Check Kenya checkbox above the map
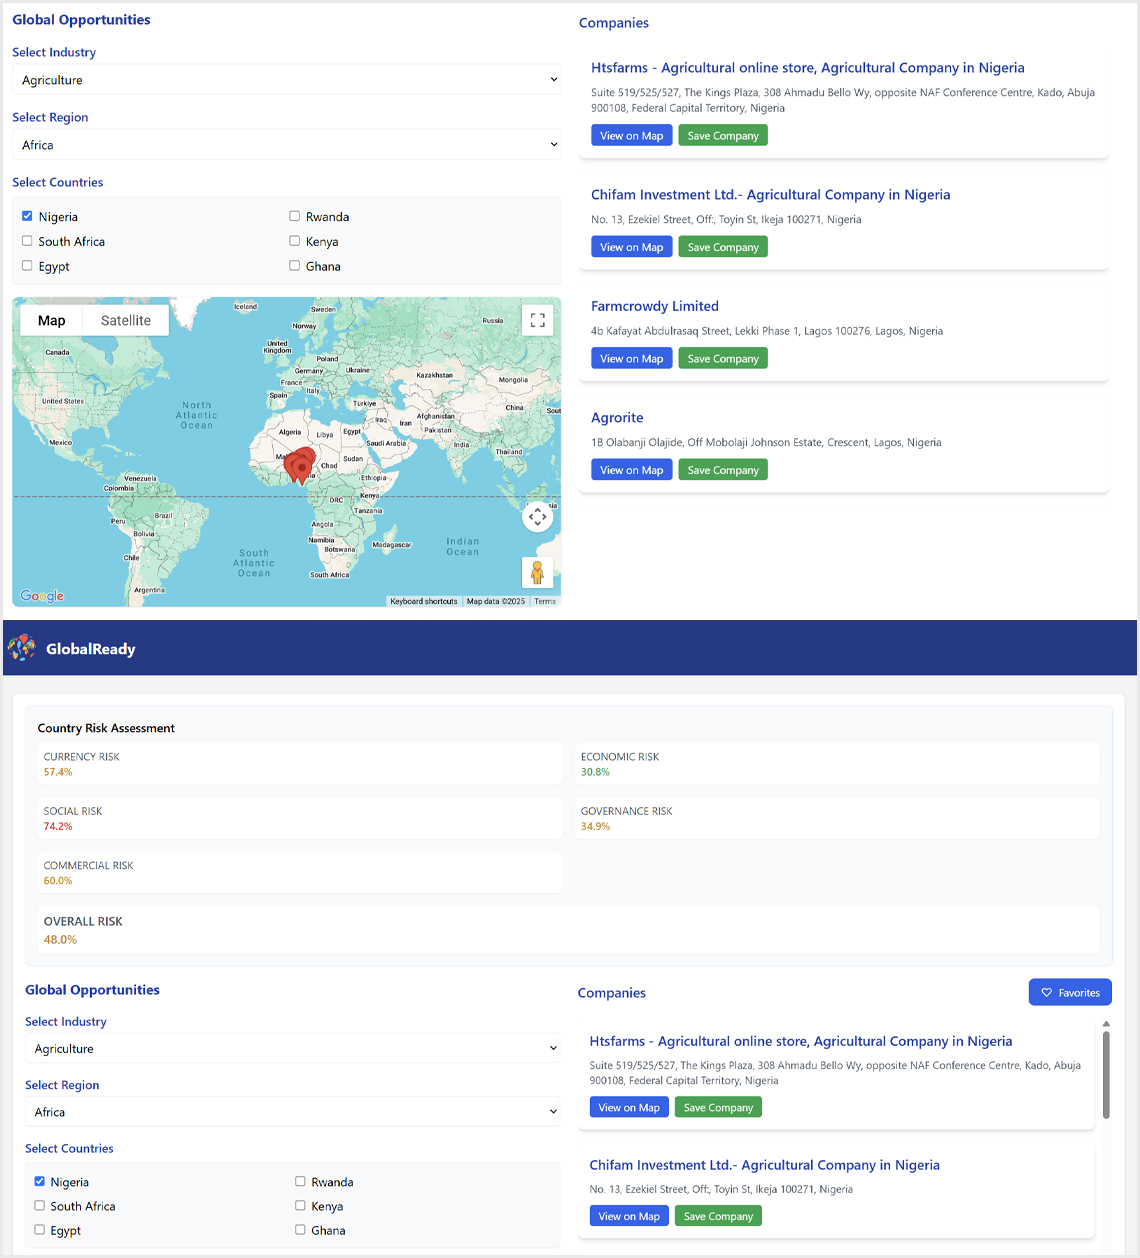Screen dimensions: 1140x1258 click(294, 241)
